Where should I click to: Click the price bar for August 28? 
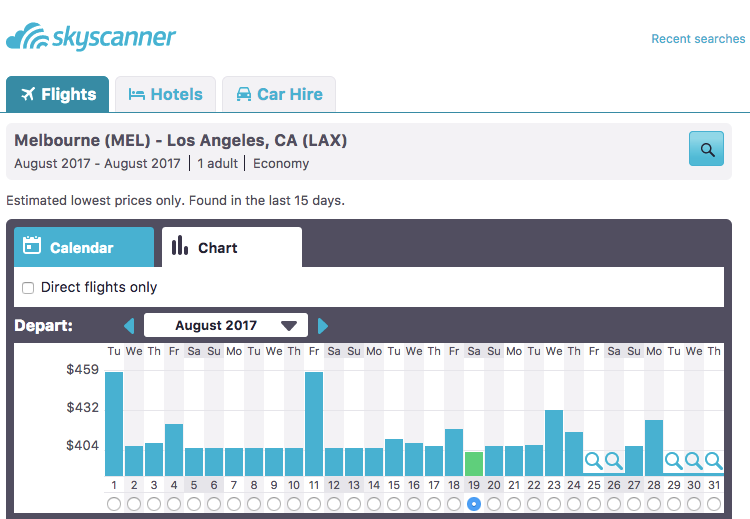(x=654, y=448)
